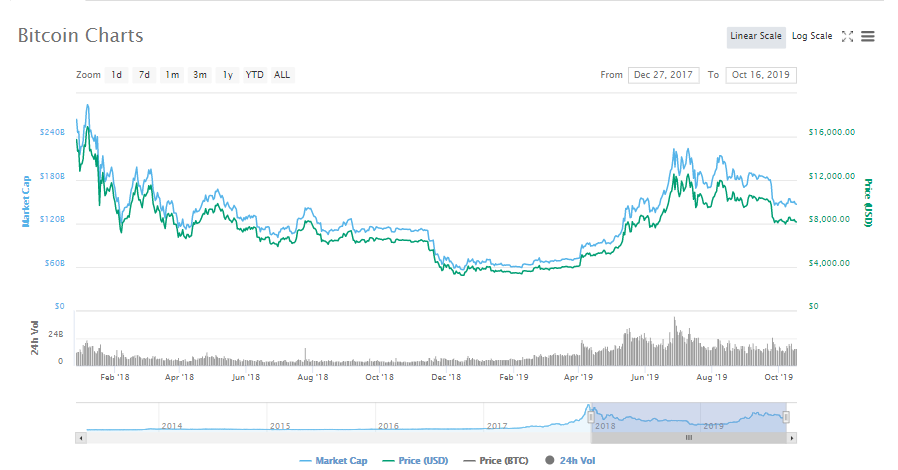898x470 pixels.
Task: Set zoom range to 3m
Action: tap(200, 75)
